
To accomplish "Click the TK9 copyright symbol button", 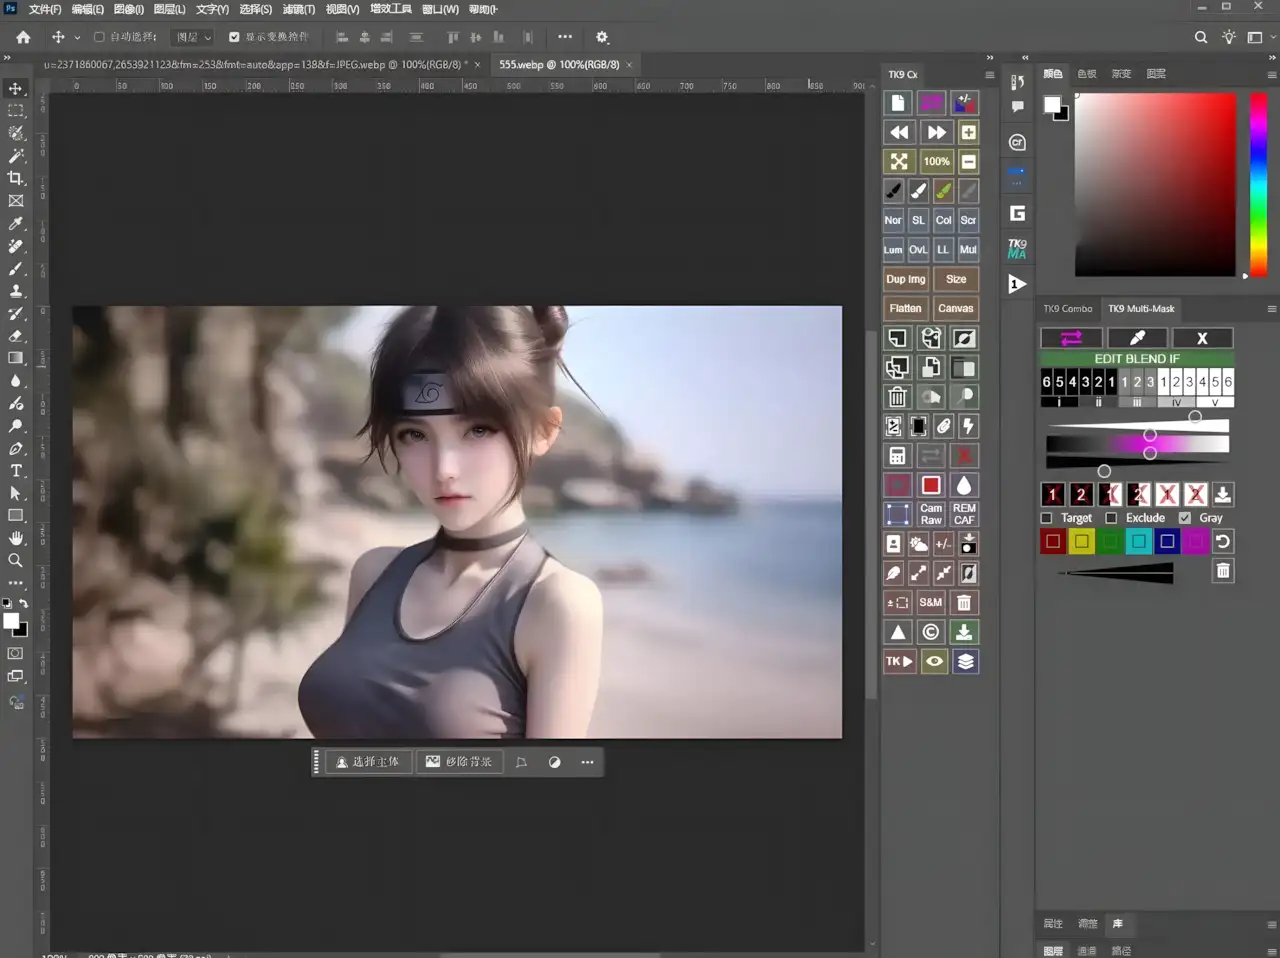I will [931, 632].
